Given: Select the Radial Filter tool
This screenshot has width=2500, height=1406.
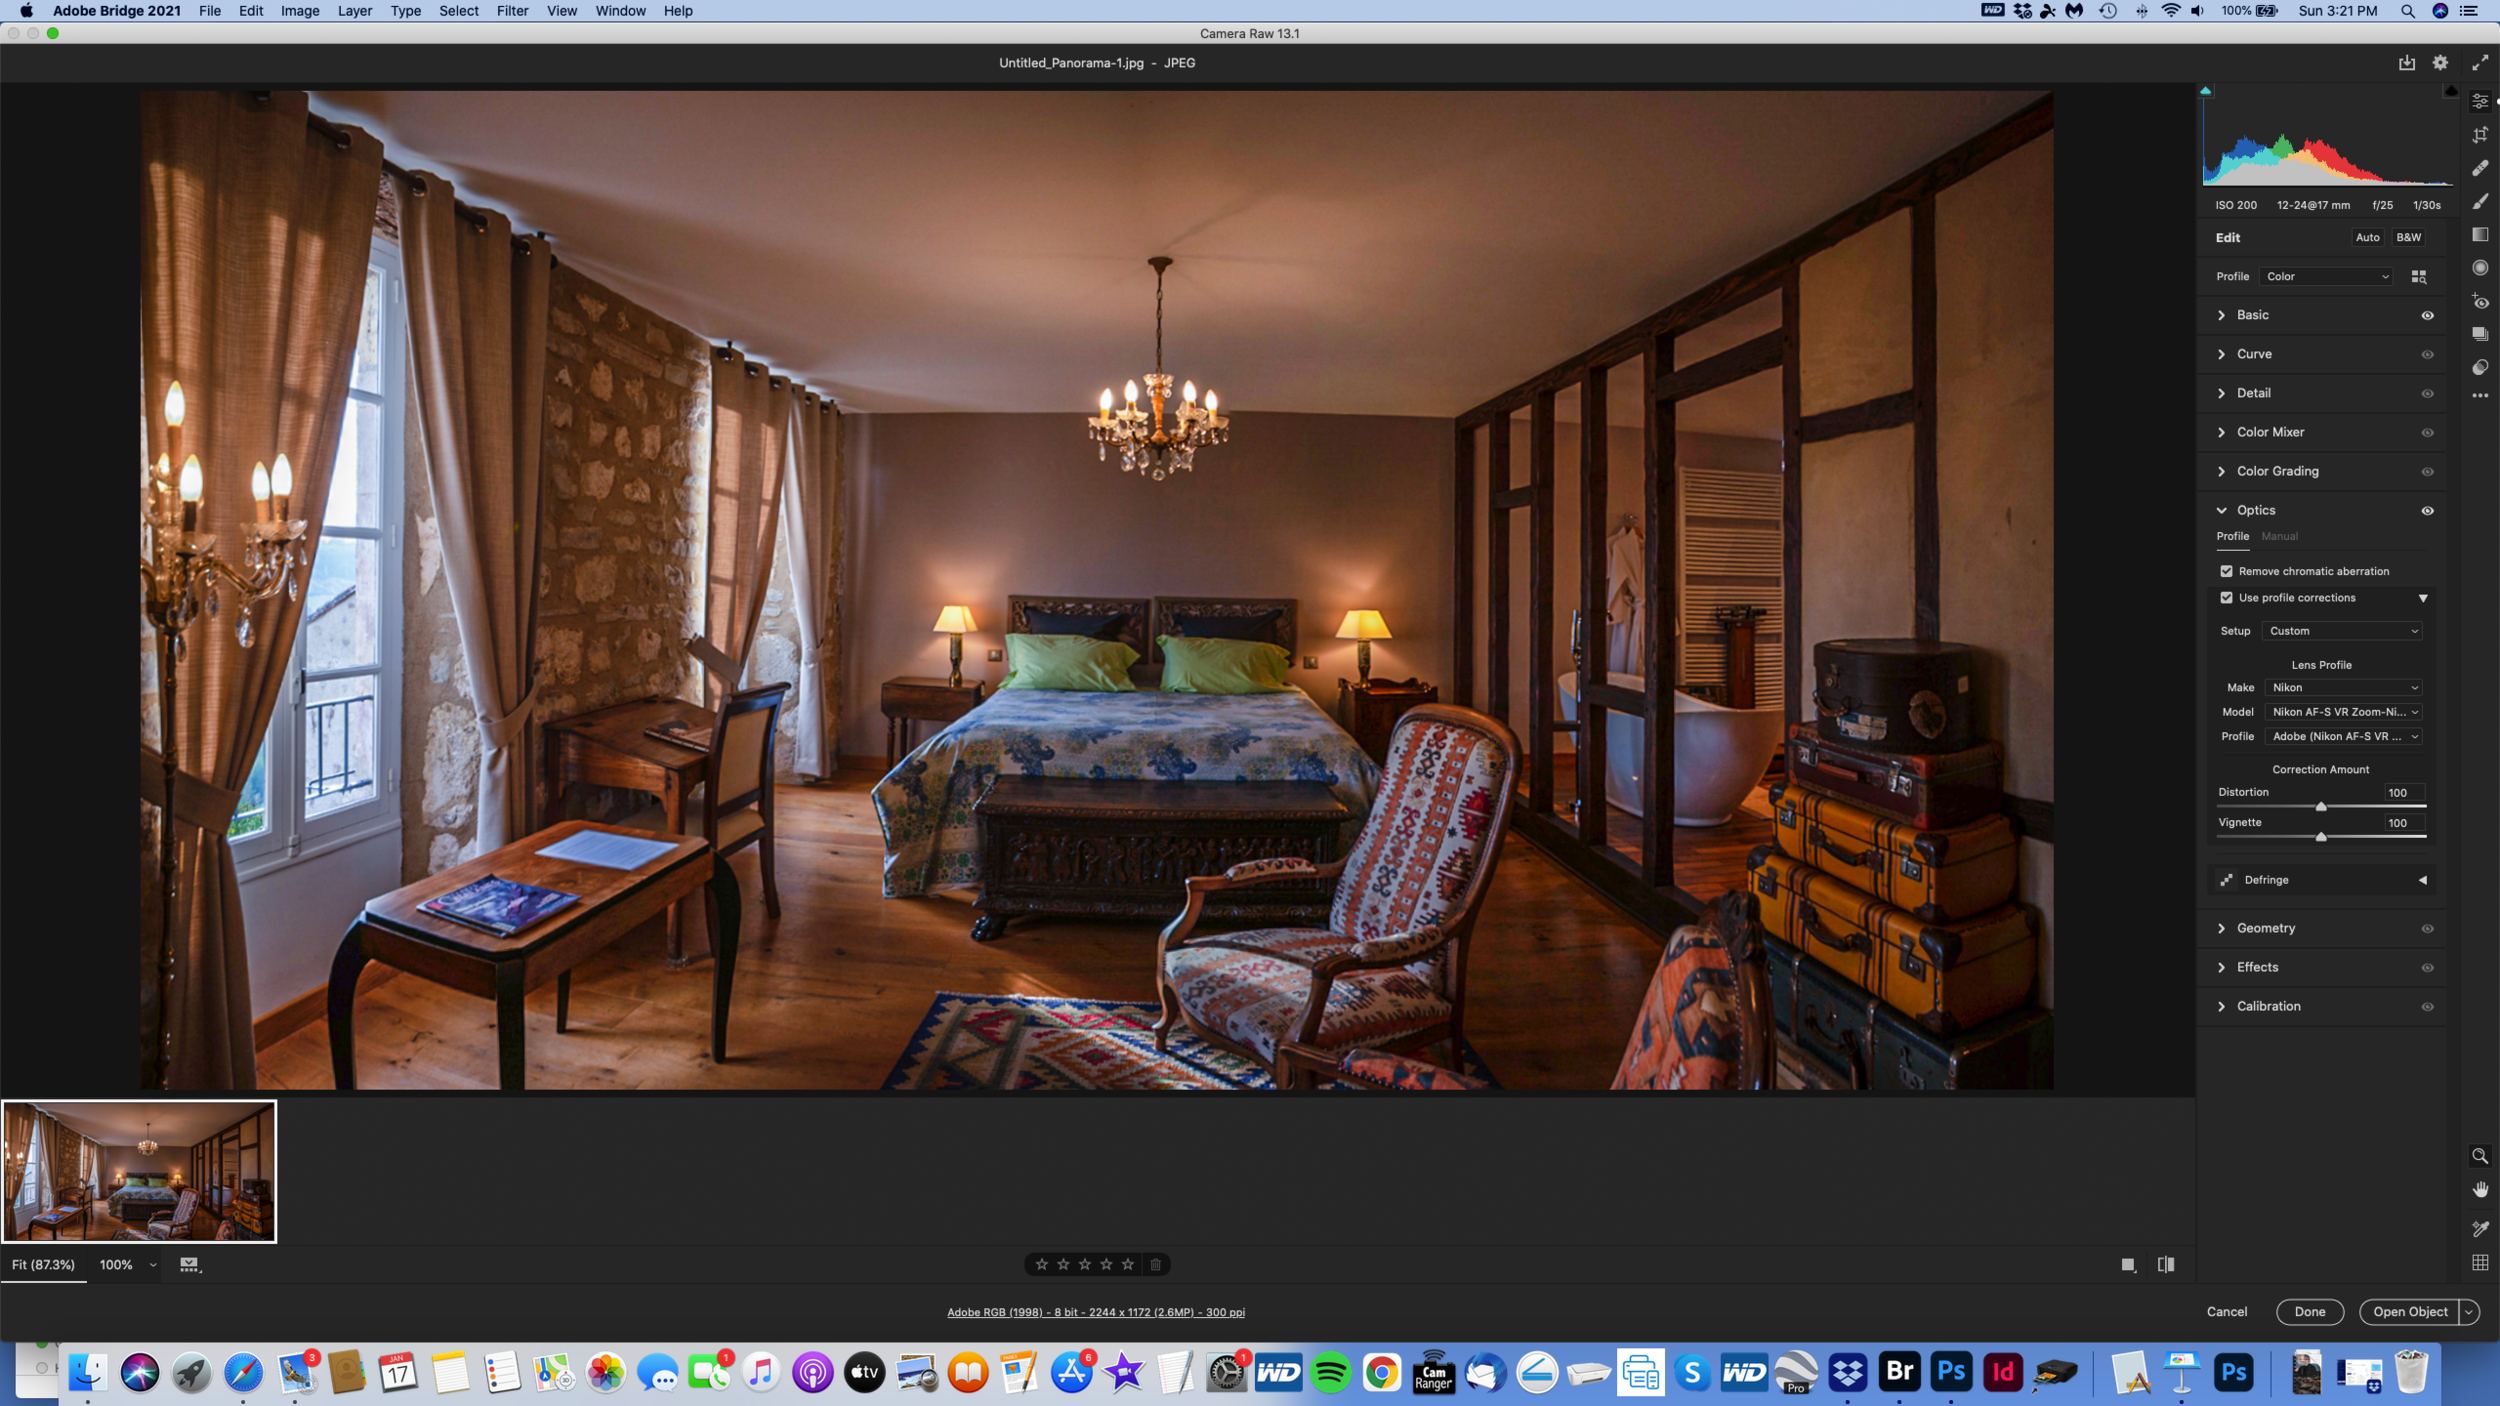Looking at the screenshot, I should click(2480, 268).
